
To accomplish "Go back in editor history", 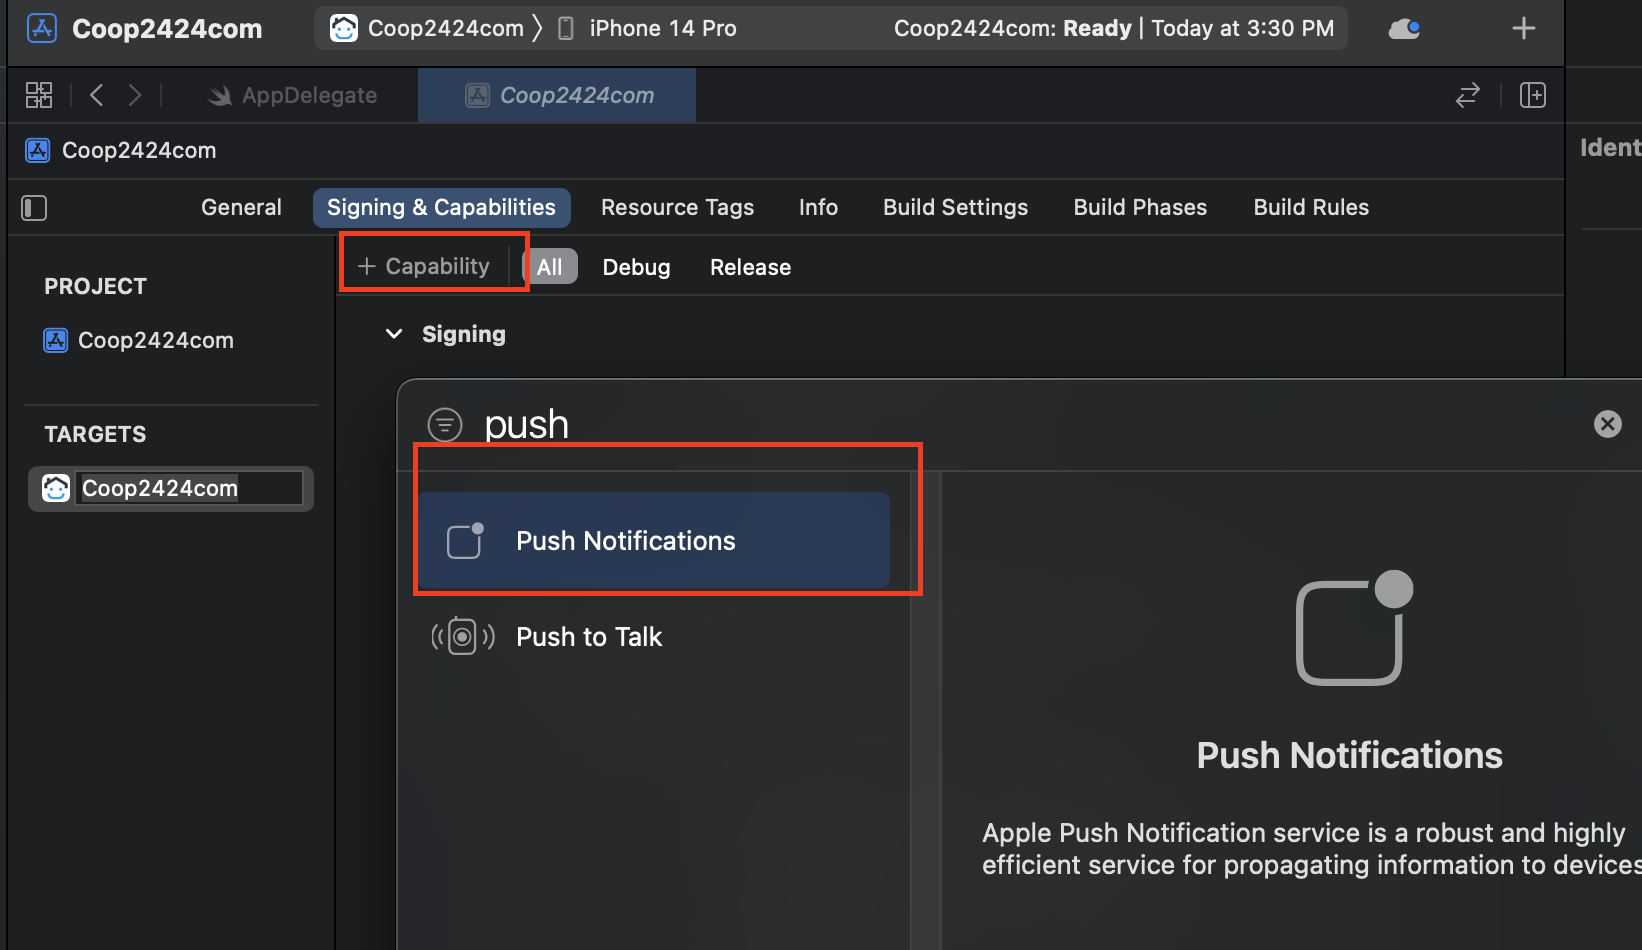I will pos(97,95).
